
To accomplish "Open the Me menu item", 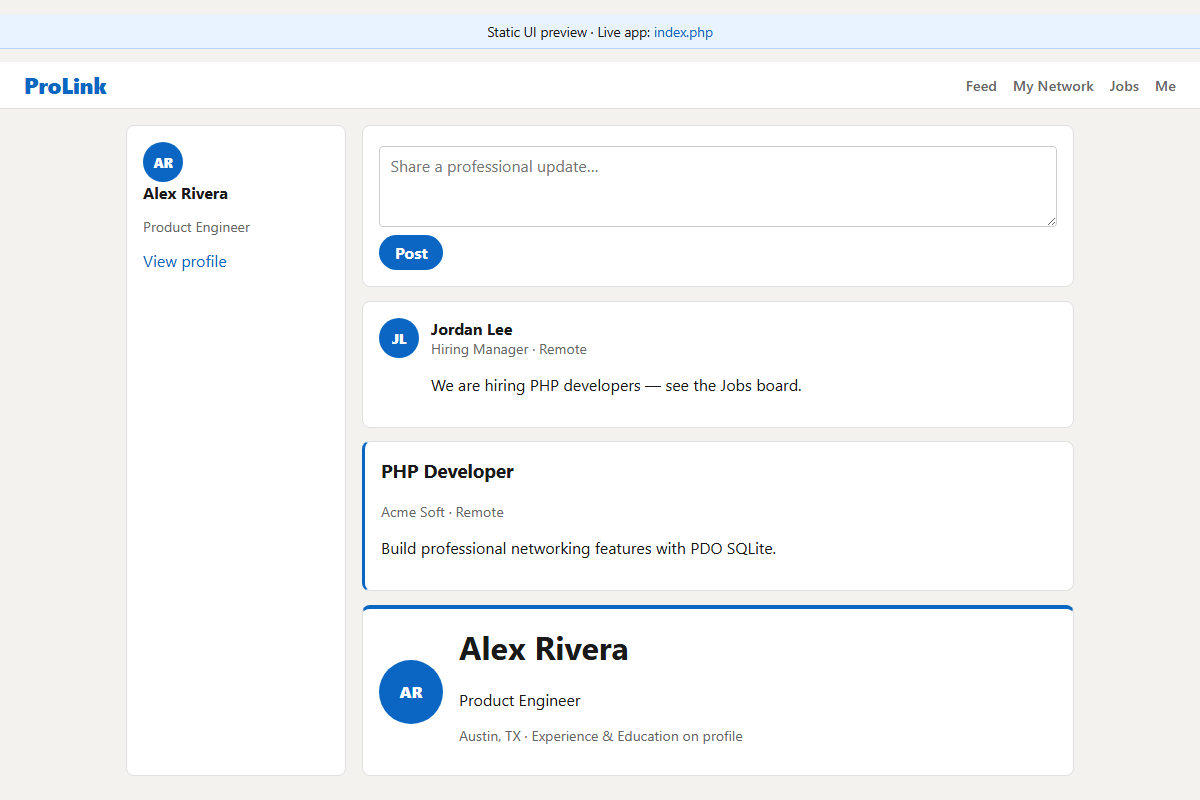I will 1165,86.
